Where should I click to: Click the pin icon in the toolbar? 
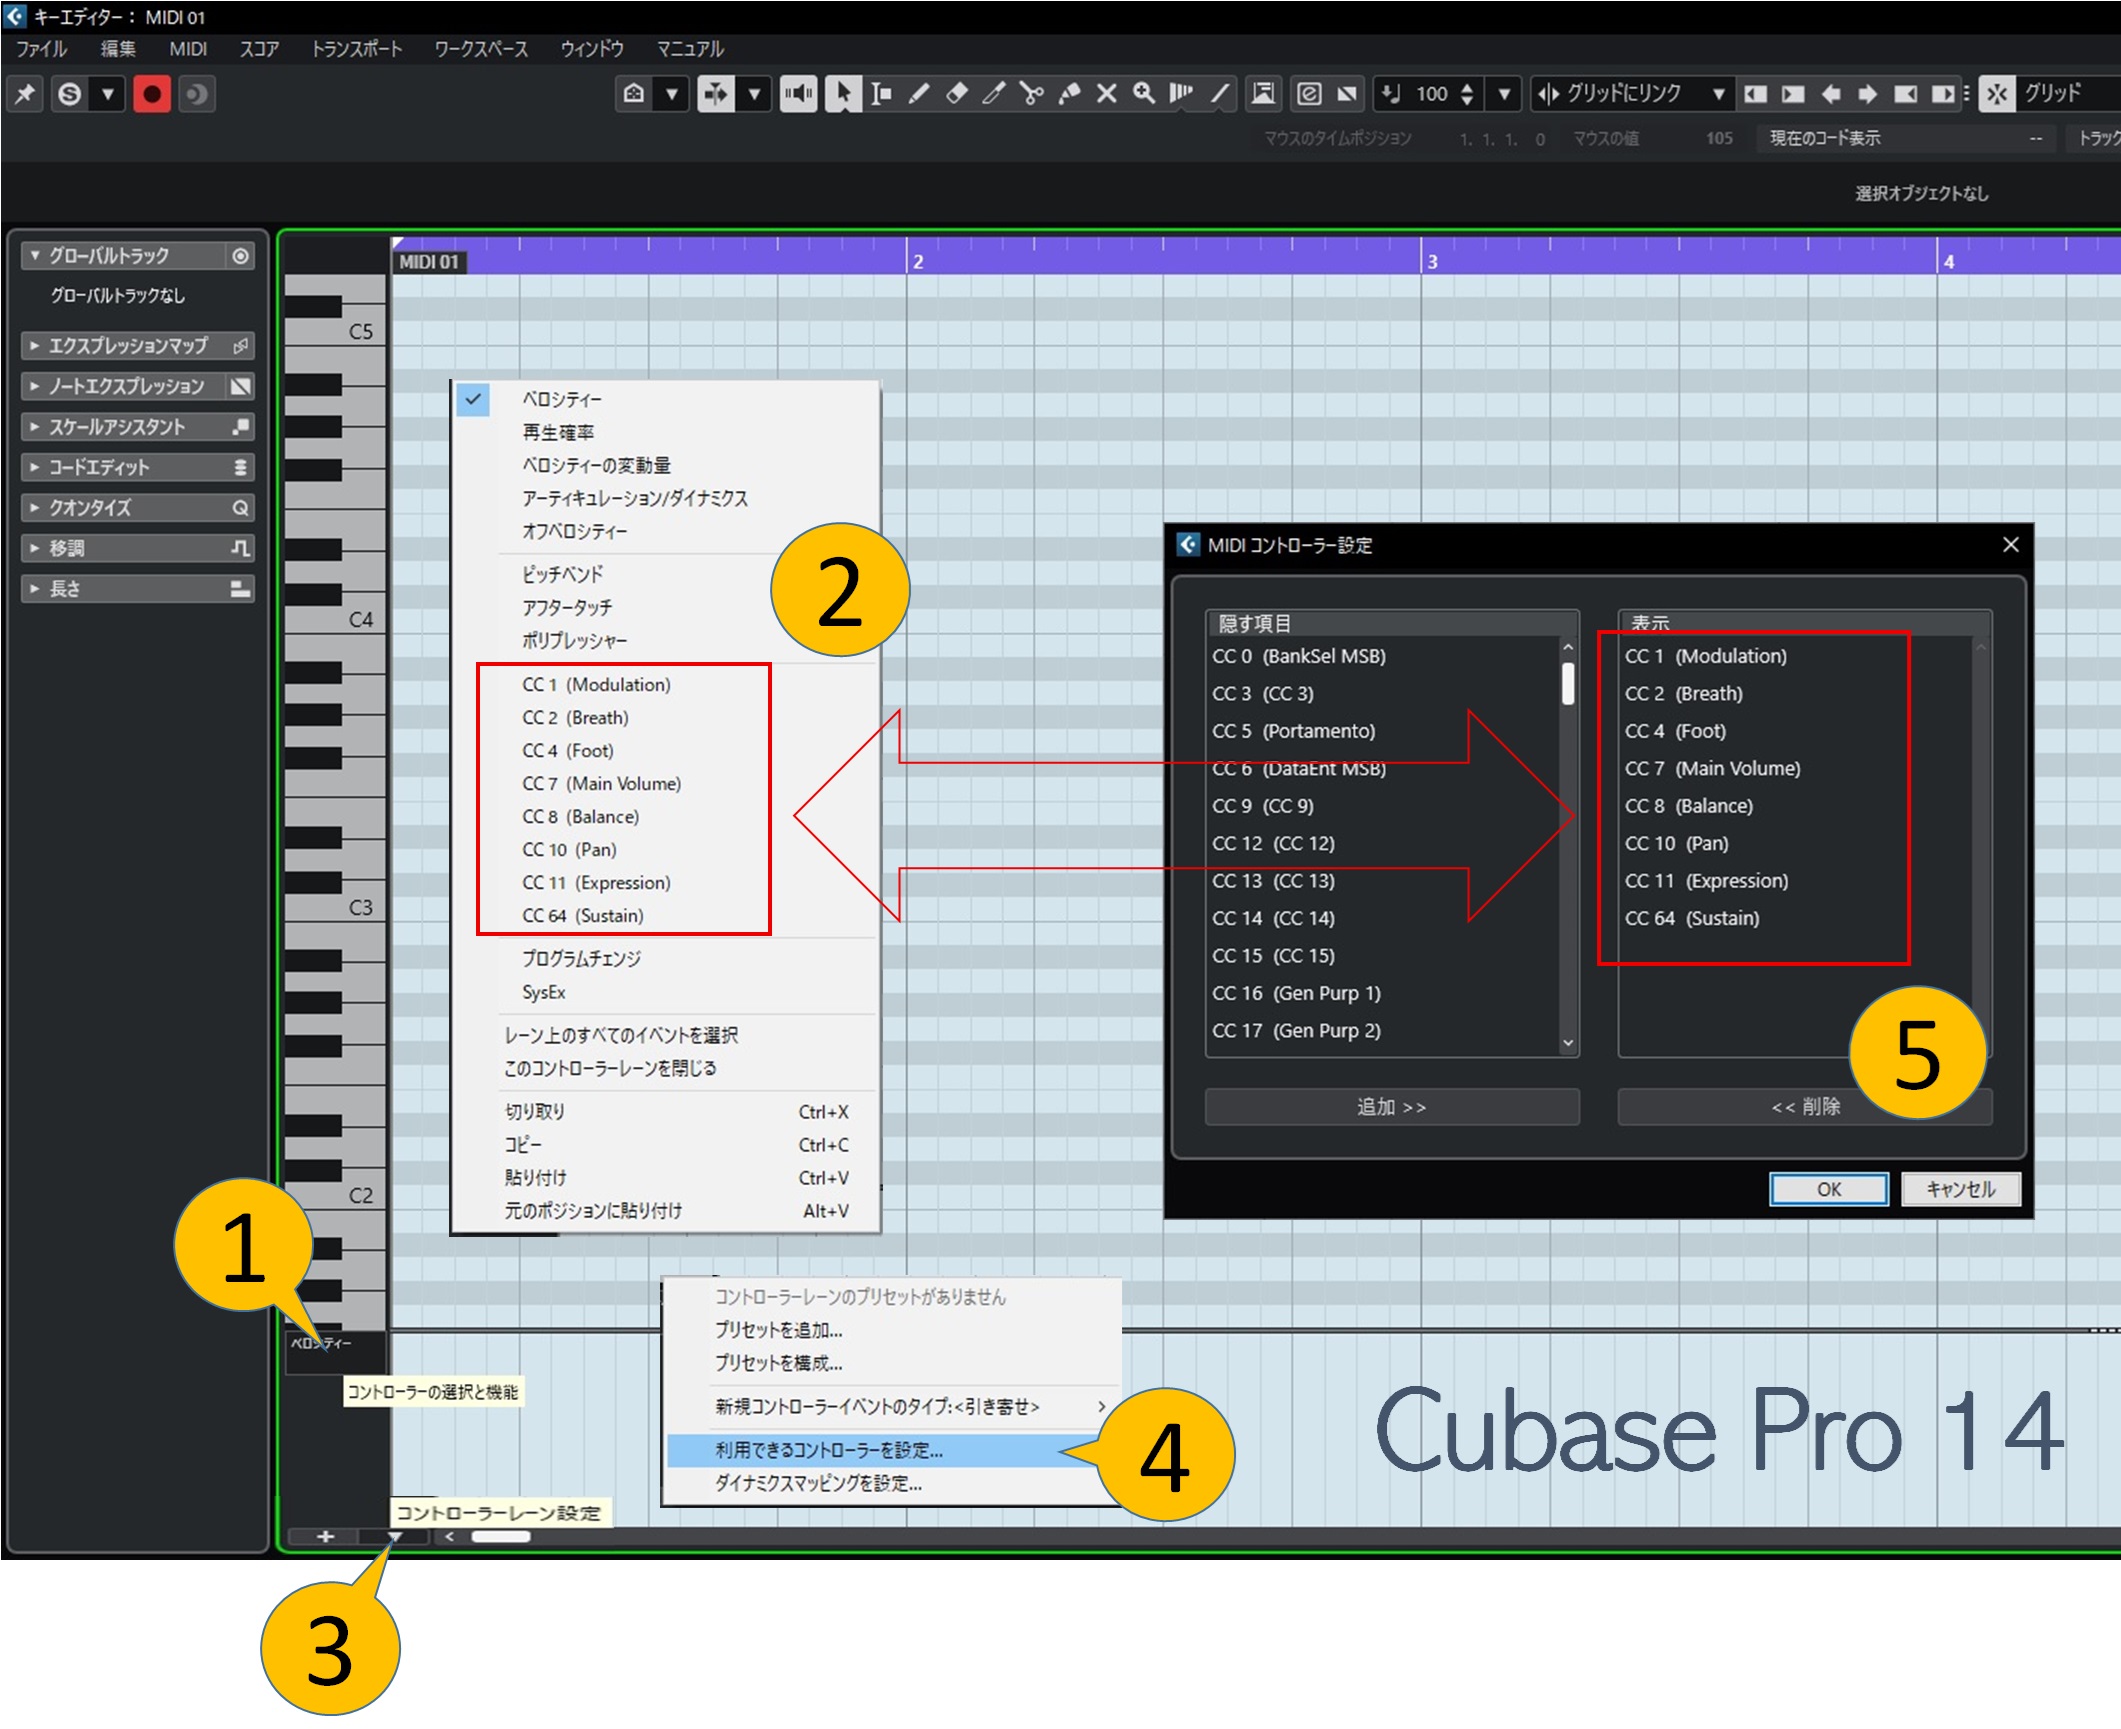click(x=25, y=94)
